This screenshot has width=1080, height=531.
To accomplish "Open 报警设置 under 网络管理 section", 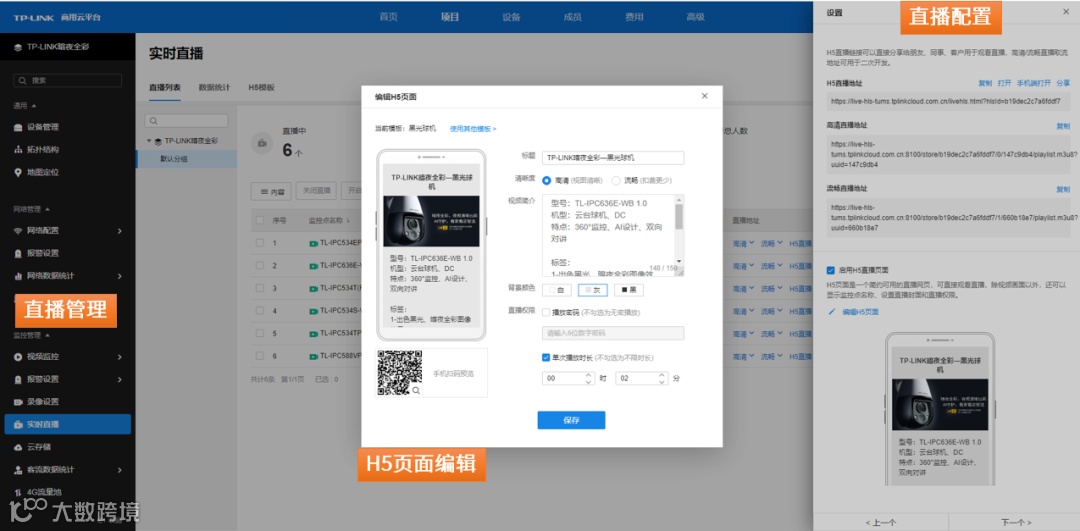I will (43, 253).
